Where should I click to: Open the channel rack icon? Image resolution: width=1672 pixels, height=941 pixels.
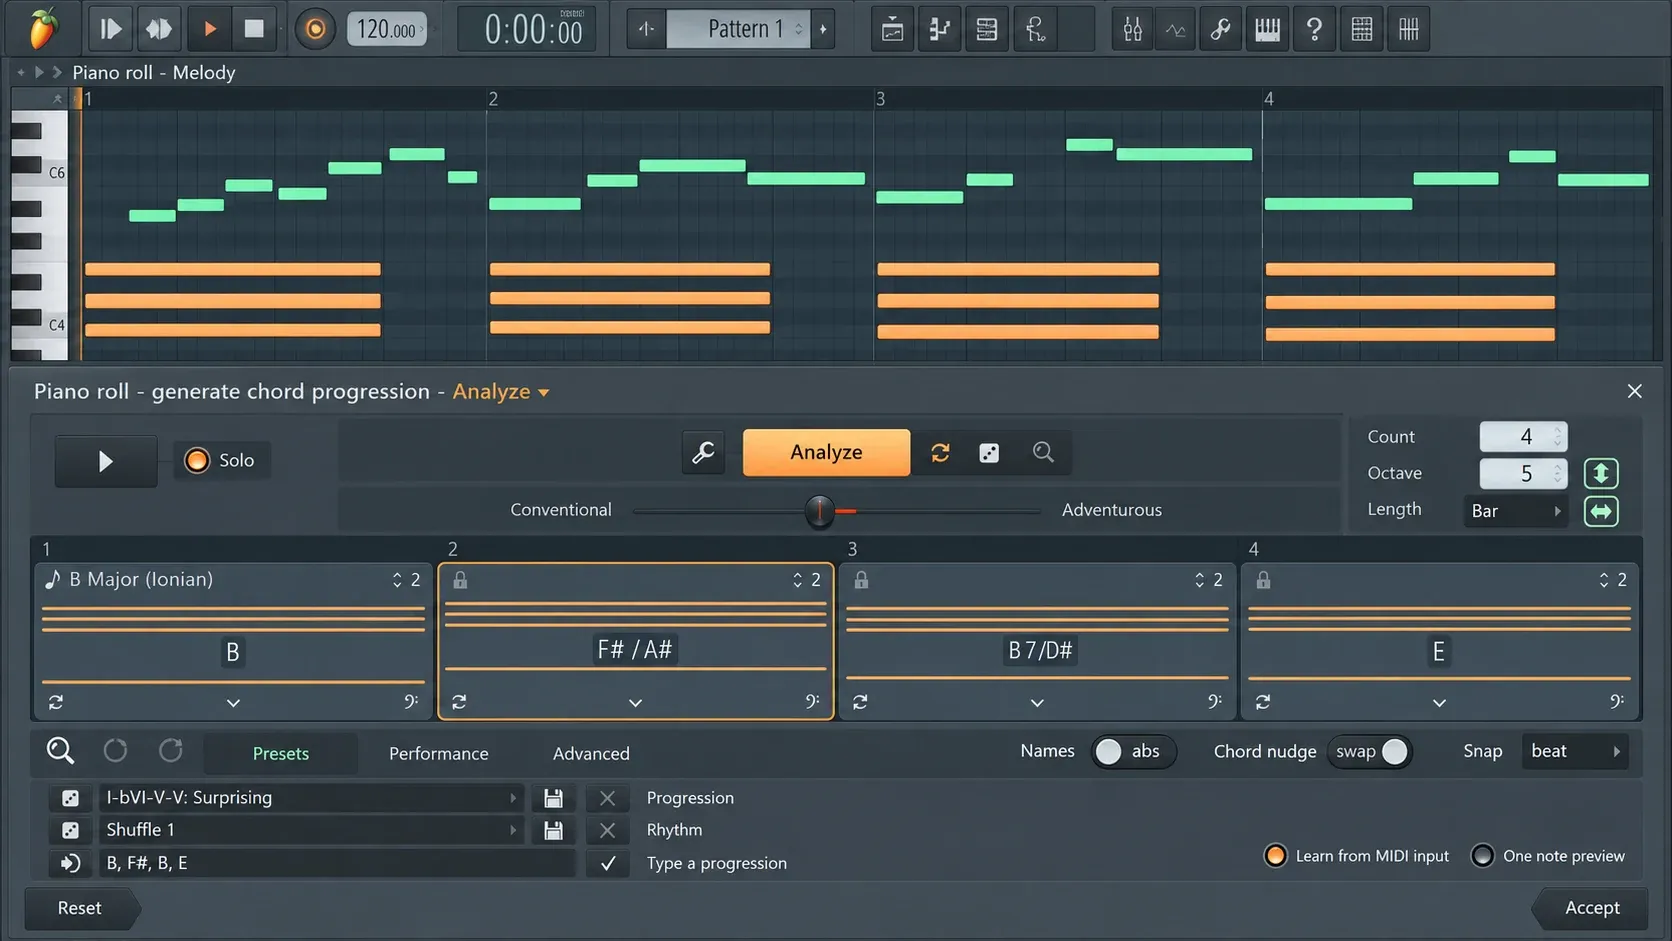click(x=987, y=29)
